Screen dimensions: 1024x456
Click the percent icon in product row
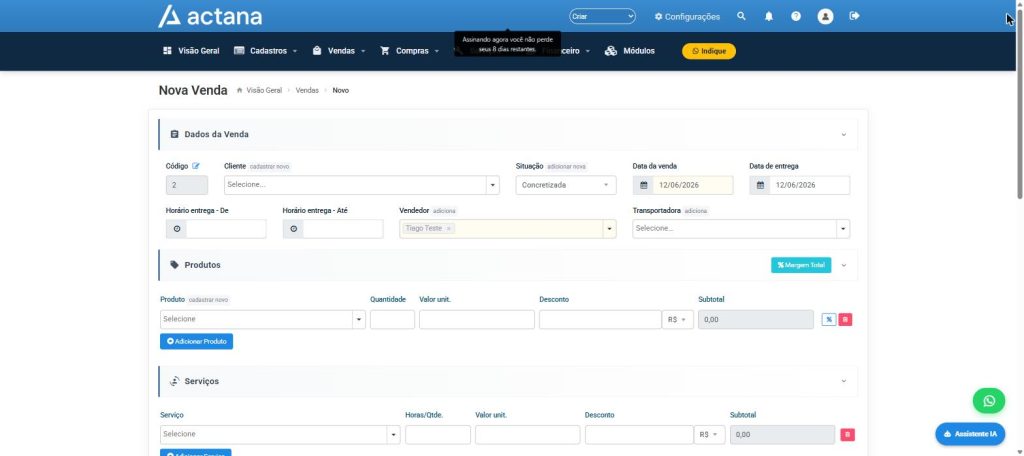(829, 319)
